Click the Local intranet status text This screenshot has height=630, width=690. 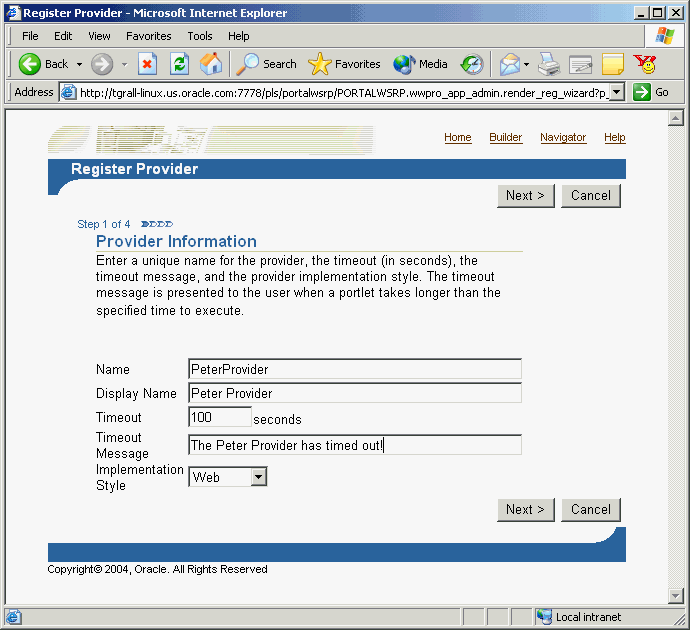point(588,617)
